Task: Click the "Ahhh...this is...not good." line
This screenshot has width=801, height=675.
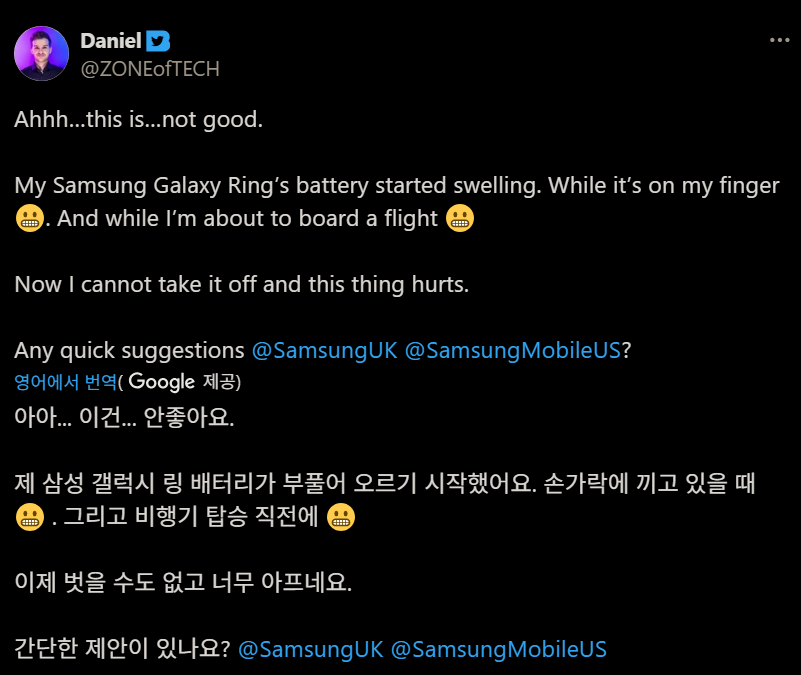Action: tap(138, 120)
